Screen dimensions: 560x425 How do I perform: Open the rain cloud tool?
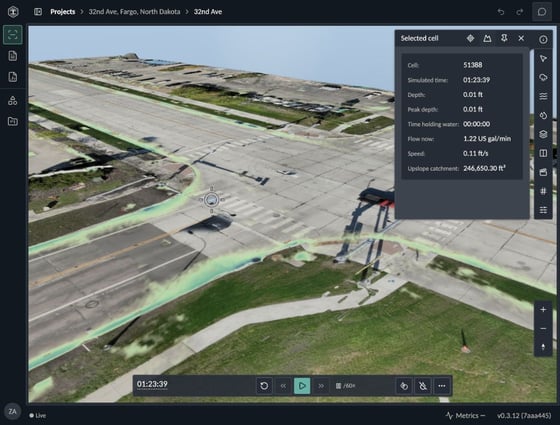[543, 77]
